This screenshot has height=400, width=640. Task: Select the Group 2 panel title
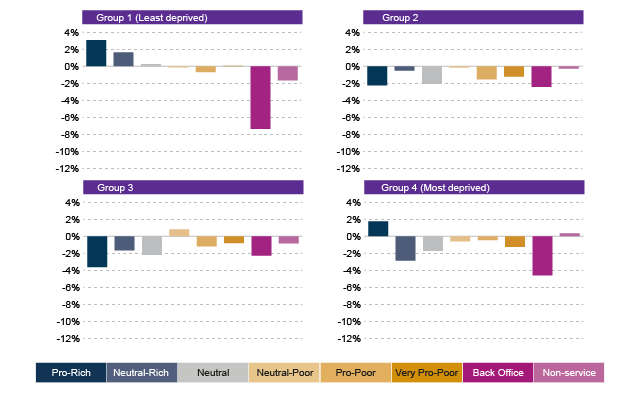pos(473,18)
